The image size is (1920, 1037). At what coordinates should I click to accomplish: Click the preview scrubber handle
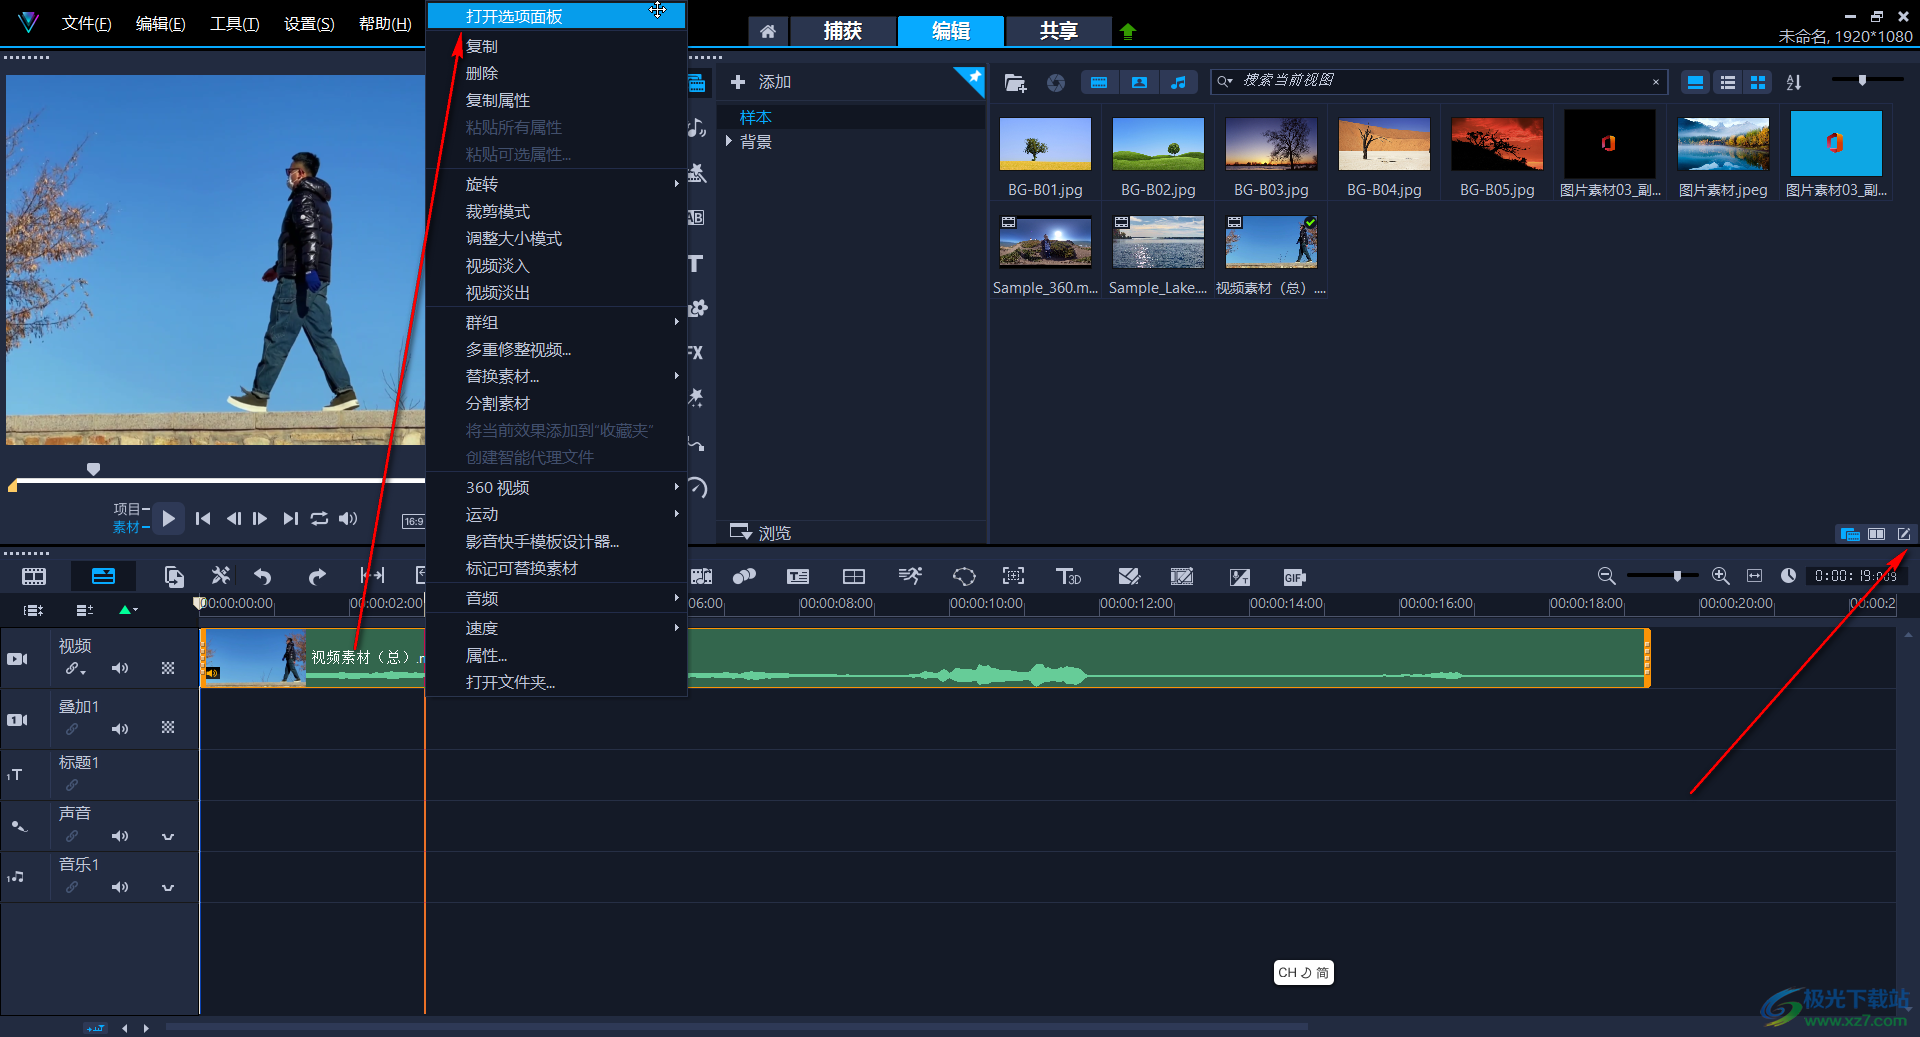click(x=93, y=468)
